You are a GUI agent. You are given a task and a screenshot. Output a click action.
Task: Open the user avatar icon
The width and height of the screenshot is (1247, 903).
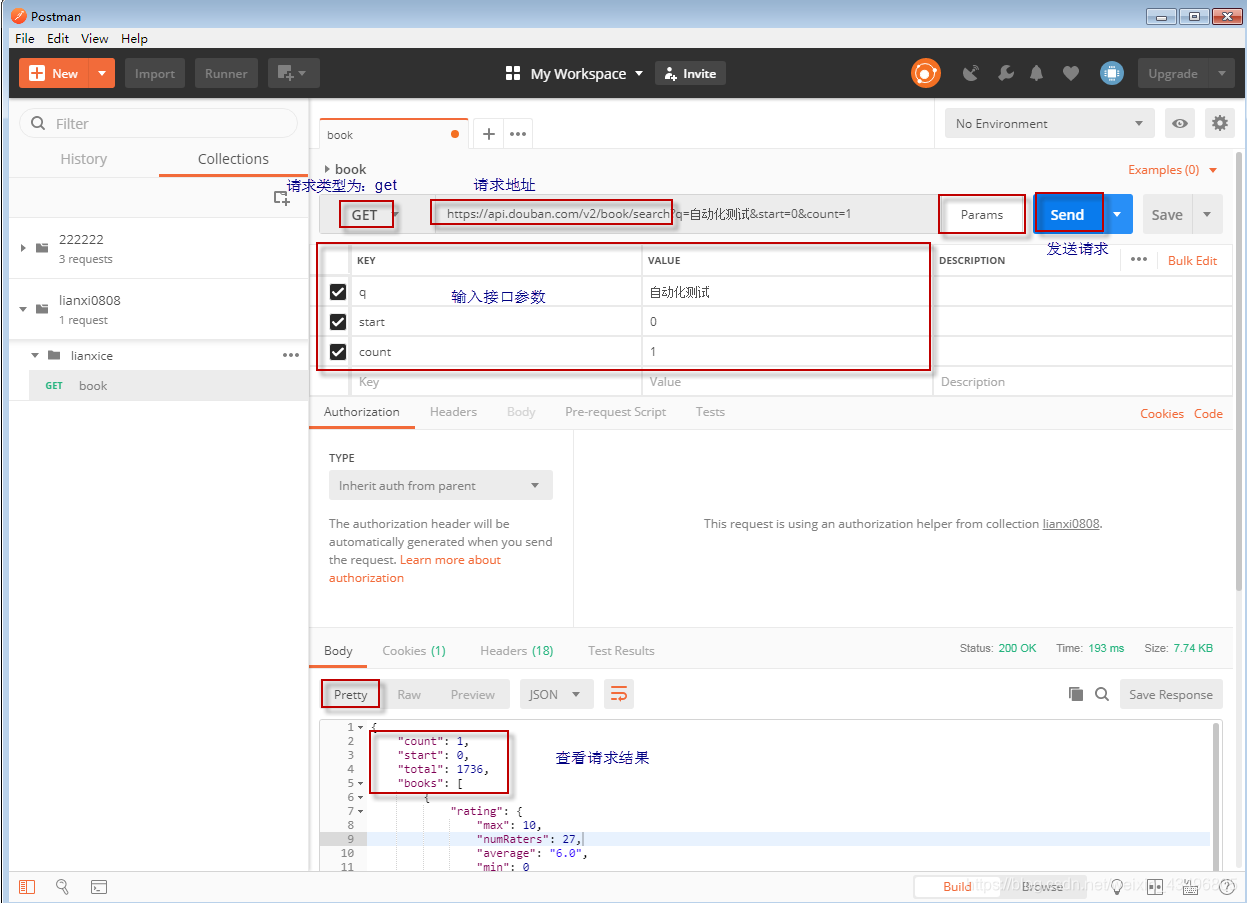click(1111, 73)
